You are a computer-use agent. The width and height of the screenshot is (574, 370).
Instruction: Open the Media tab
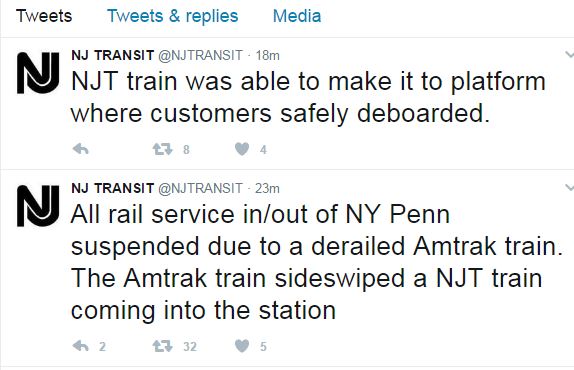tap(297, 16)
